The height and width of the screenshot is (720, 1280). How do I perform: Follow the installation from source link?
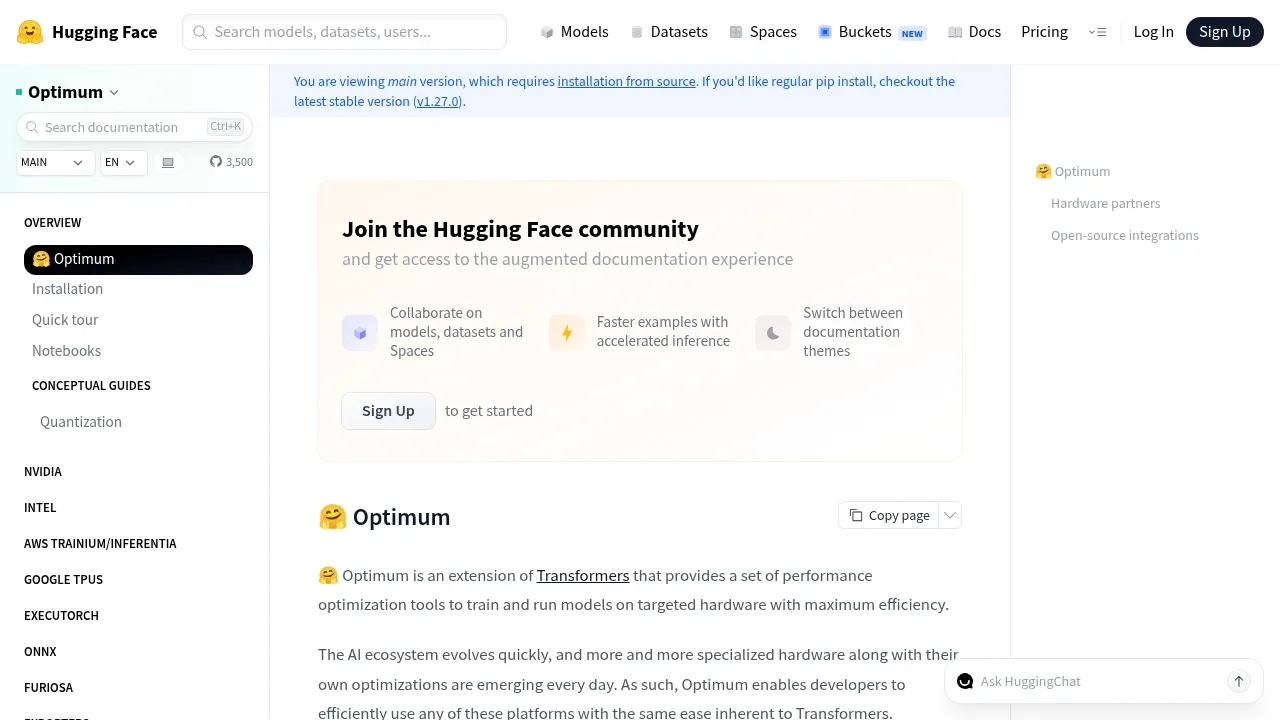point(626,81)
